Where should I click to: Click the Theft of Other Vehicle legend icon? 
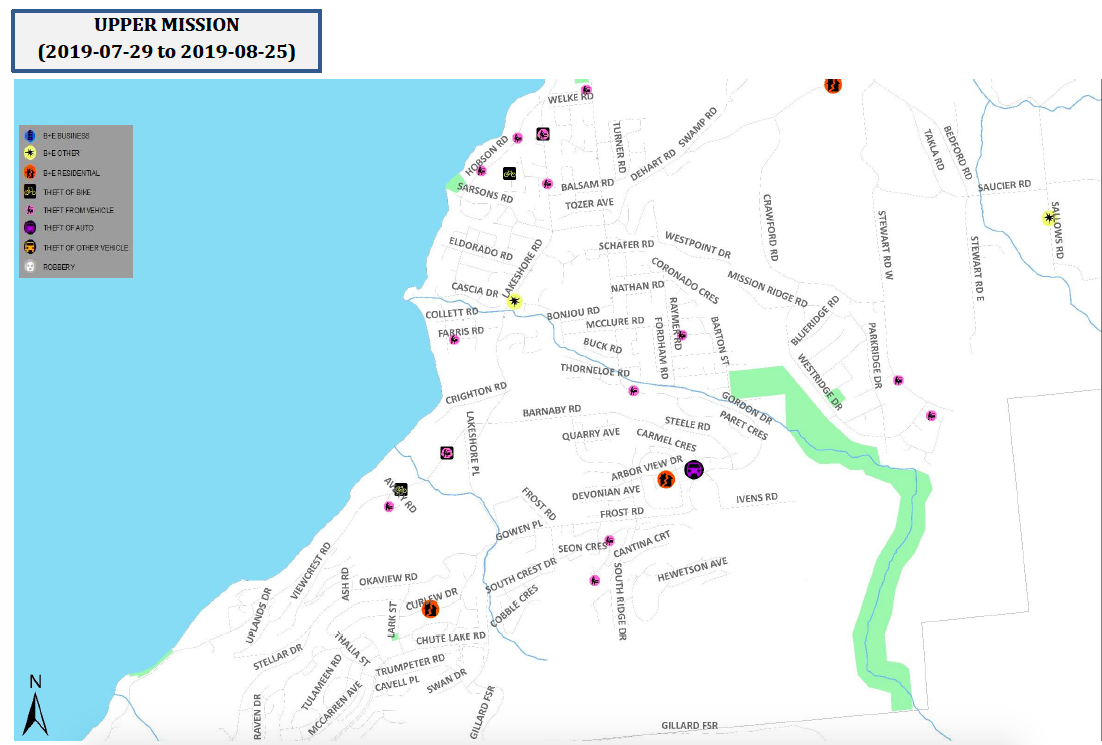(x=31, y=247)
